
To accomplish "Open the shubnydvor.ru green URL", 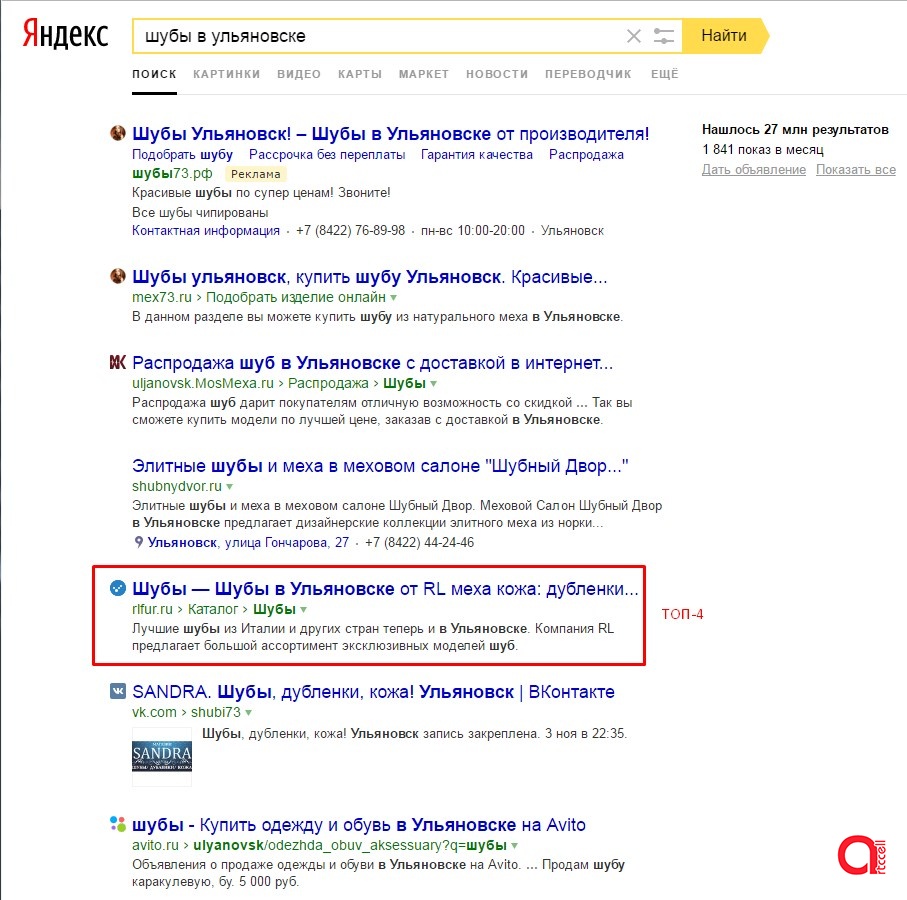I will (x=176, y=486).
